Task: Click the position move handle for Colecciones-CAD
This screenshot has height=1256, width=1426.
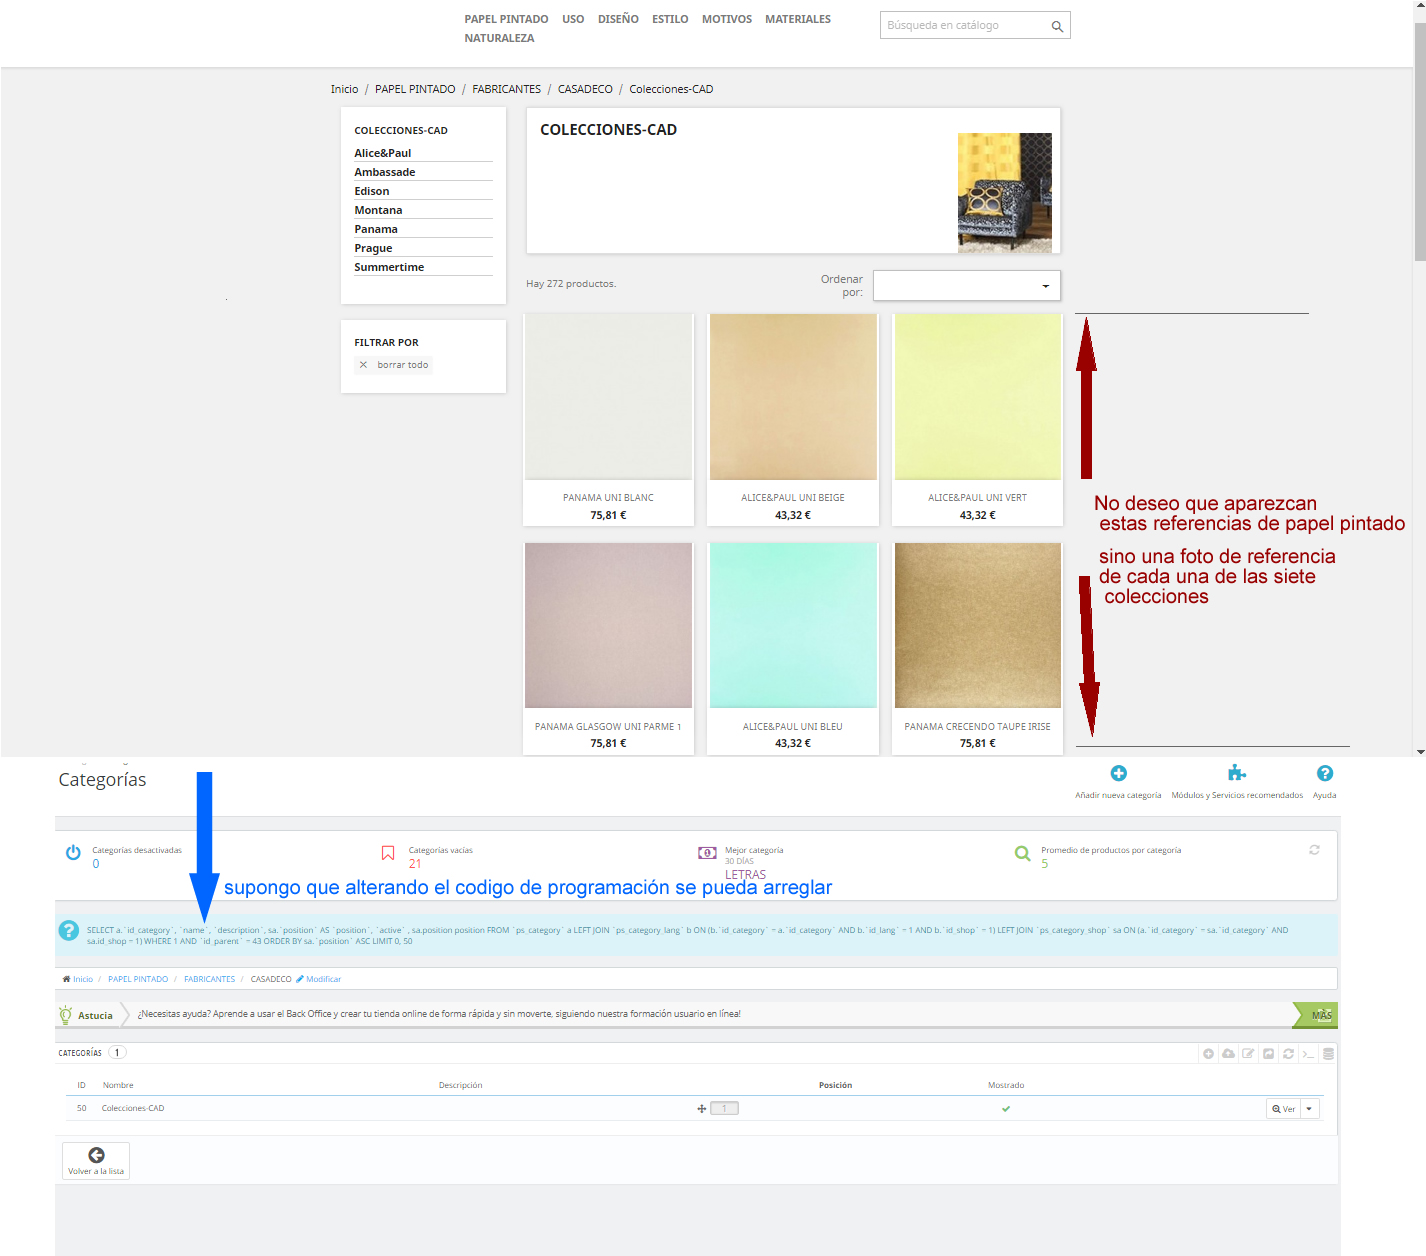Action: (702, 1108)
